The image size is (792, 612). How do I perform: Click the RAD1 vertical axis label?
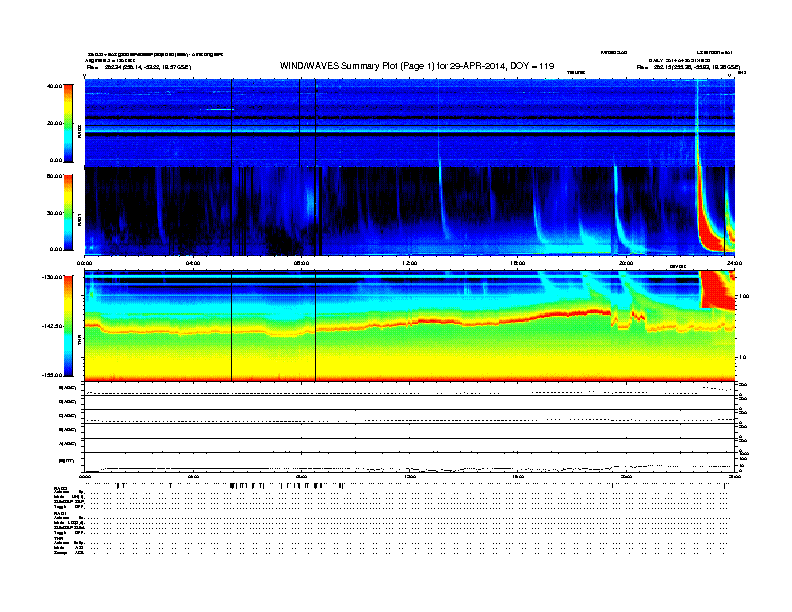[79, 220]
